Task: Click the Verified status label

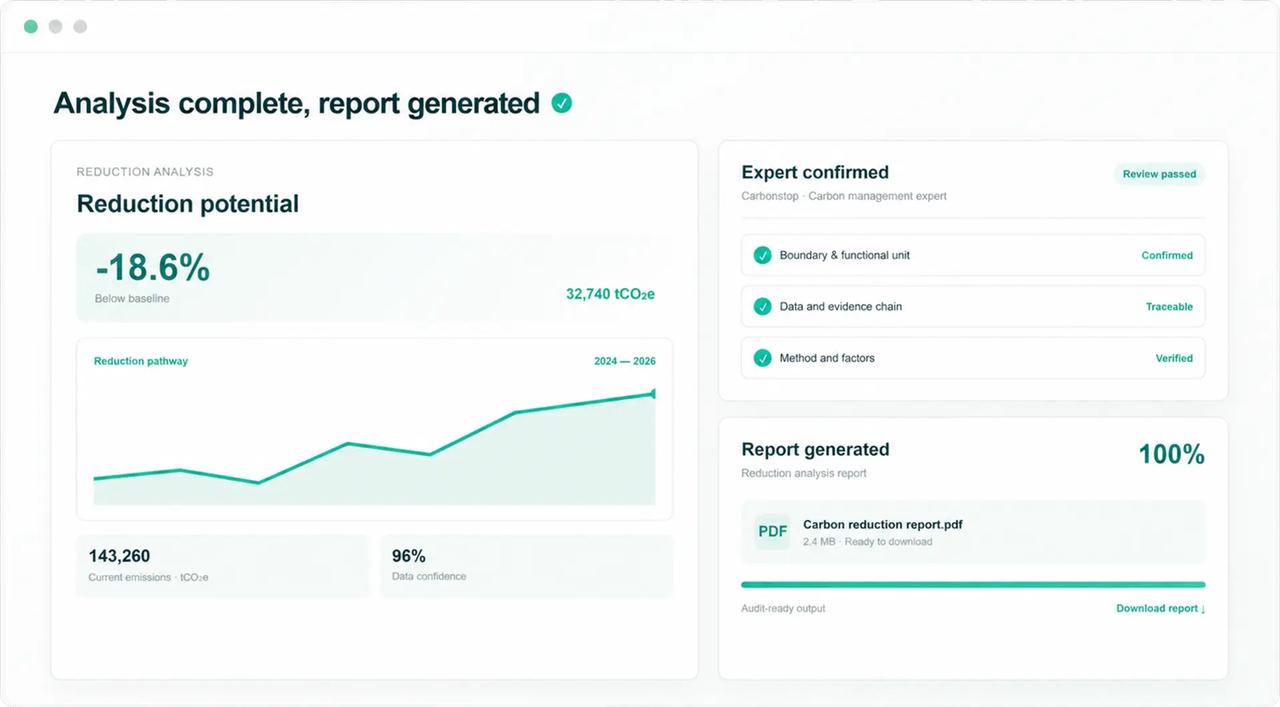Action: [x=1174, y=358]
